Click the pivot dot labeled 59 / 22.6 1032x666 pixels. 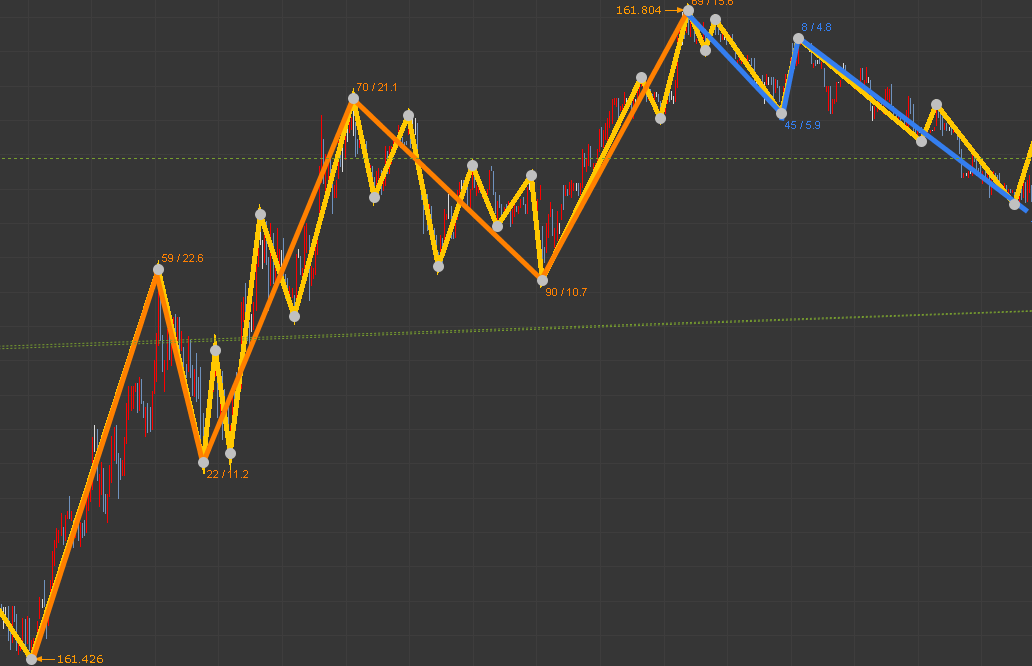point(158,269)
